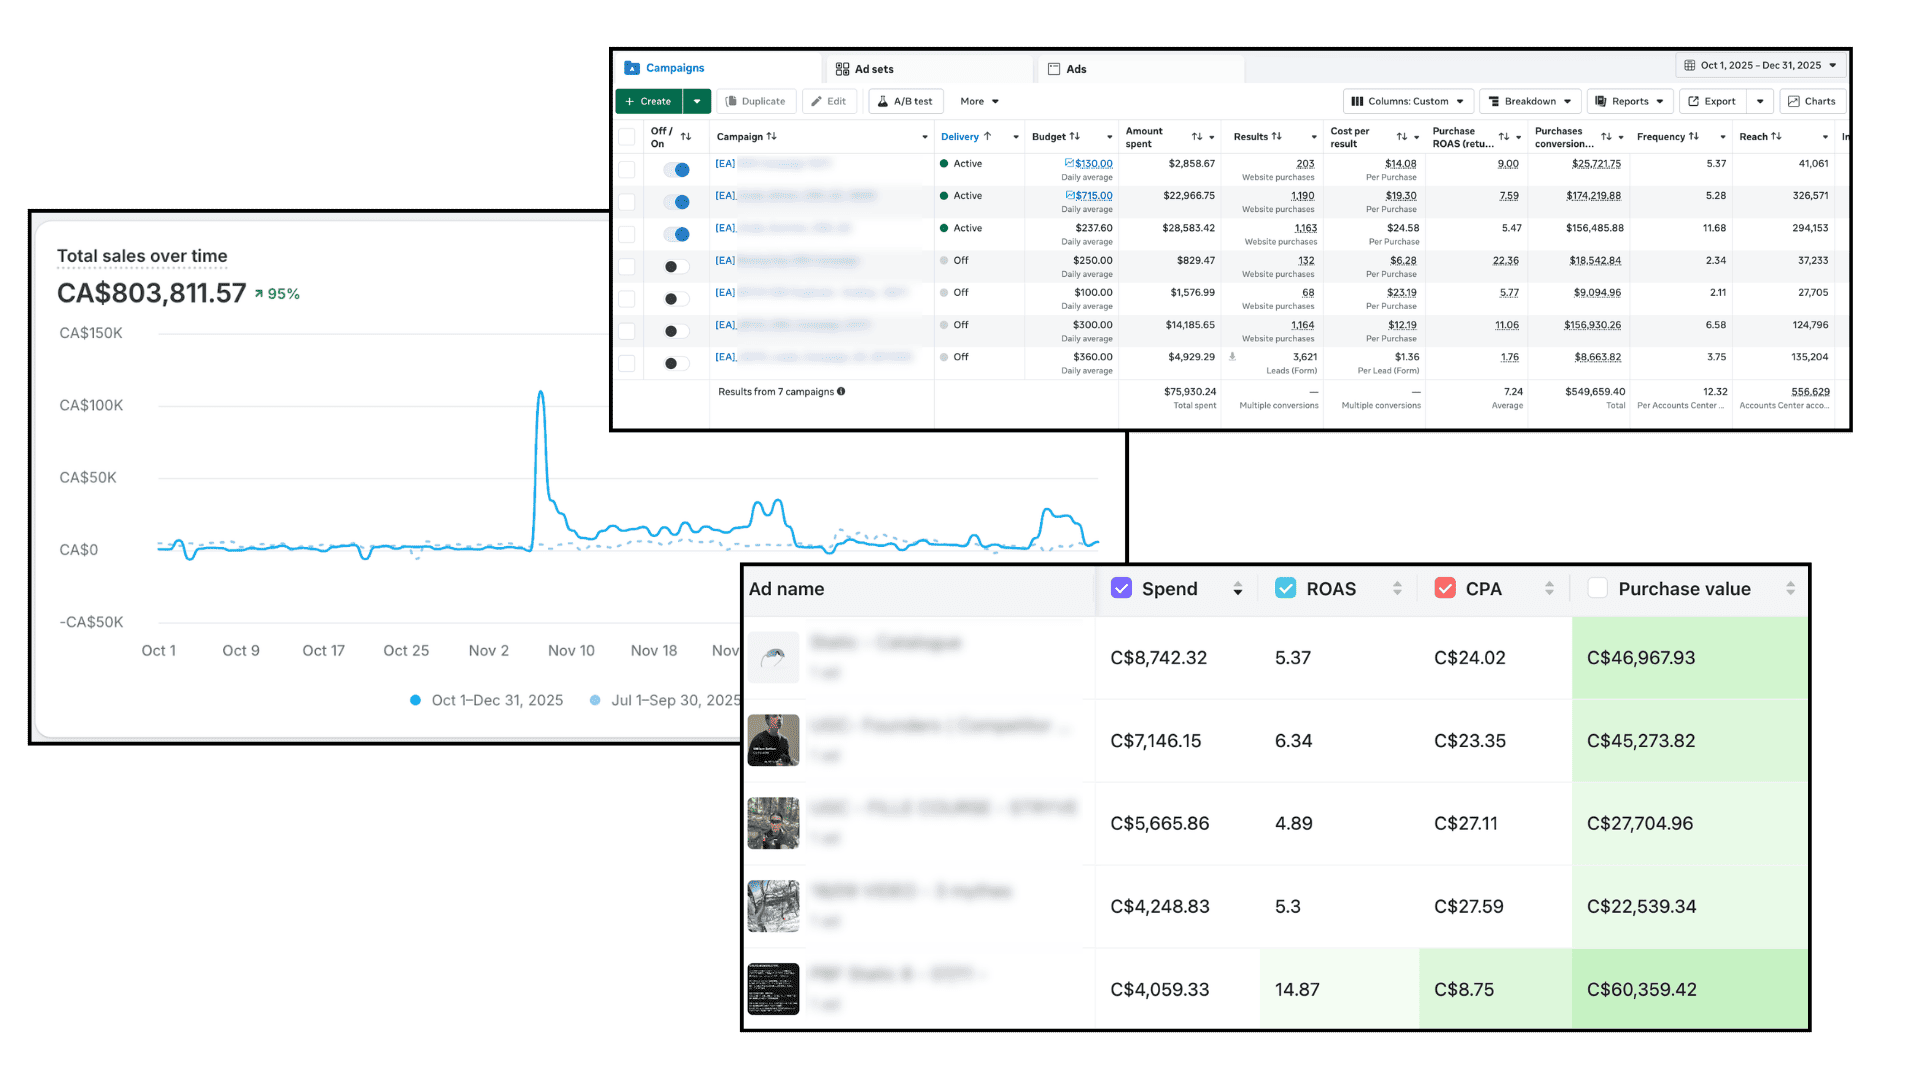Enable the Purchase value checkbox
Image resolution: width=1920 pixels, height=1080 pixels.
[x=1597, y=589]
